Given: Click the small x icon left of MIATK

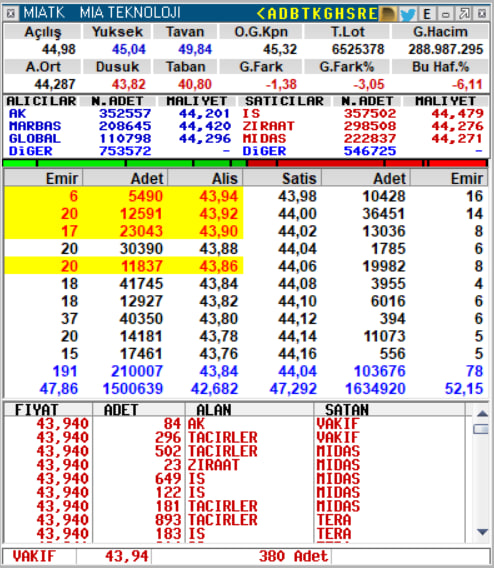Looking at the screenshot, I should pyautogui.click(x=11, y=14).
